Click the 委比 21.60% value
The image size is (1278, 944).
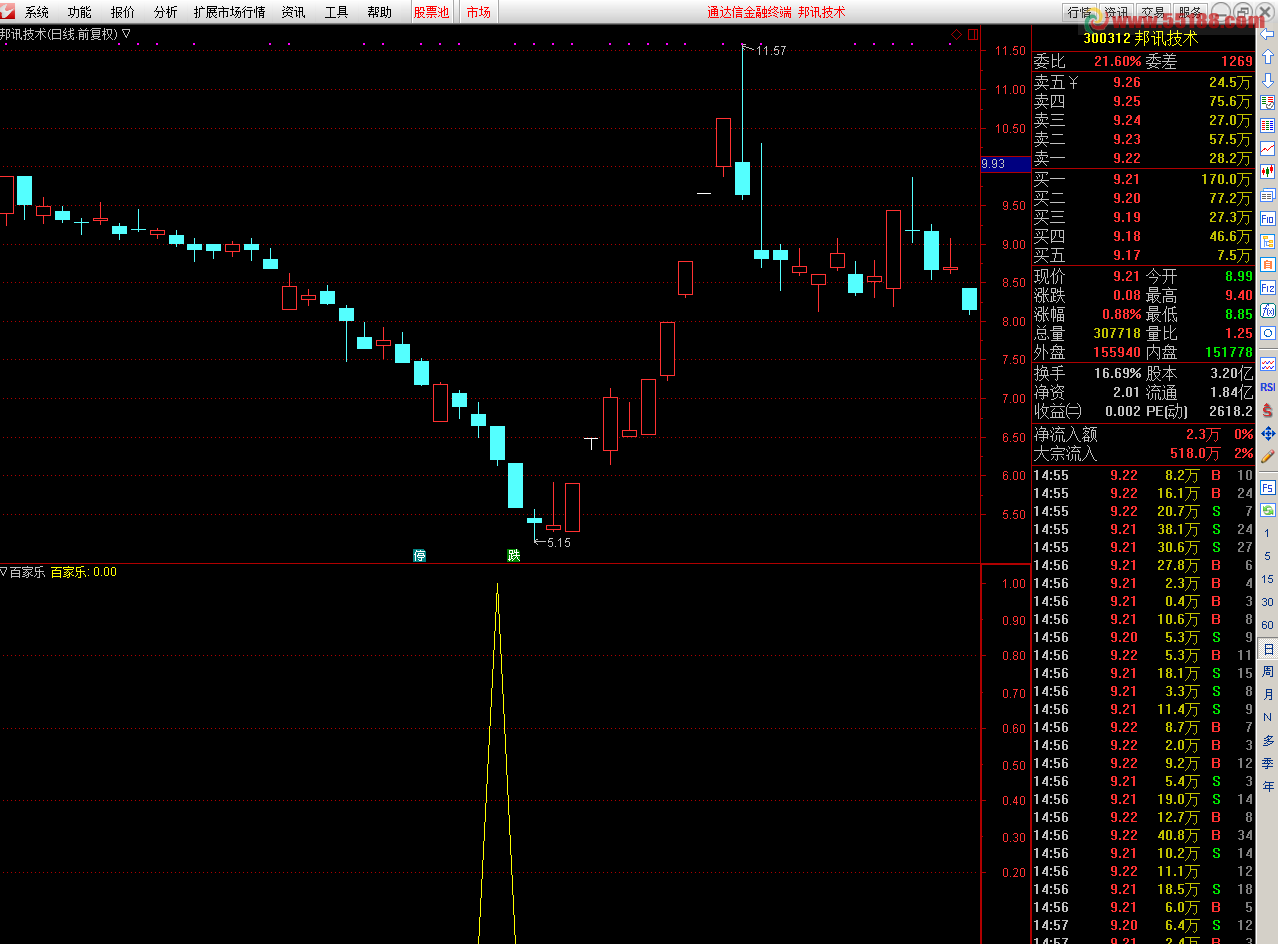(x=1117, y=62)
